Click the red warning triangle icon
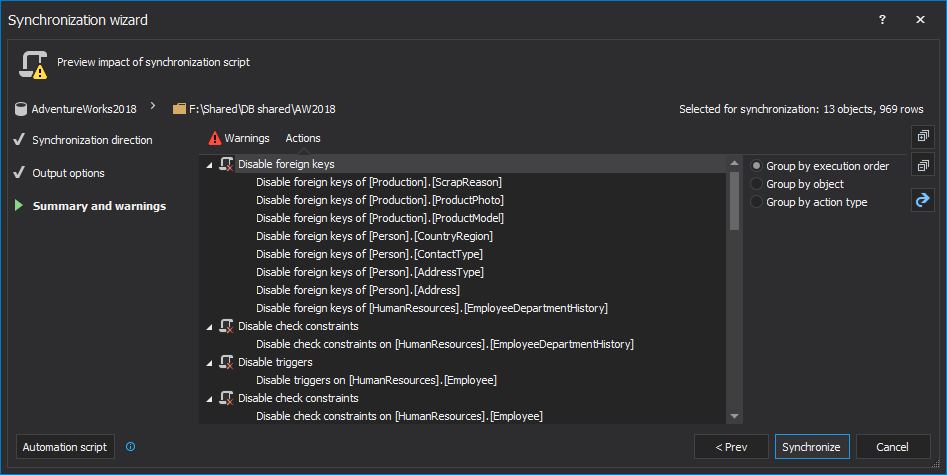The width and height of the screenshot is (947, 475). pyautogui.click(x=214, y=138)
